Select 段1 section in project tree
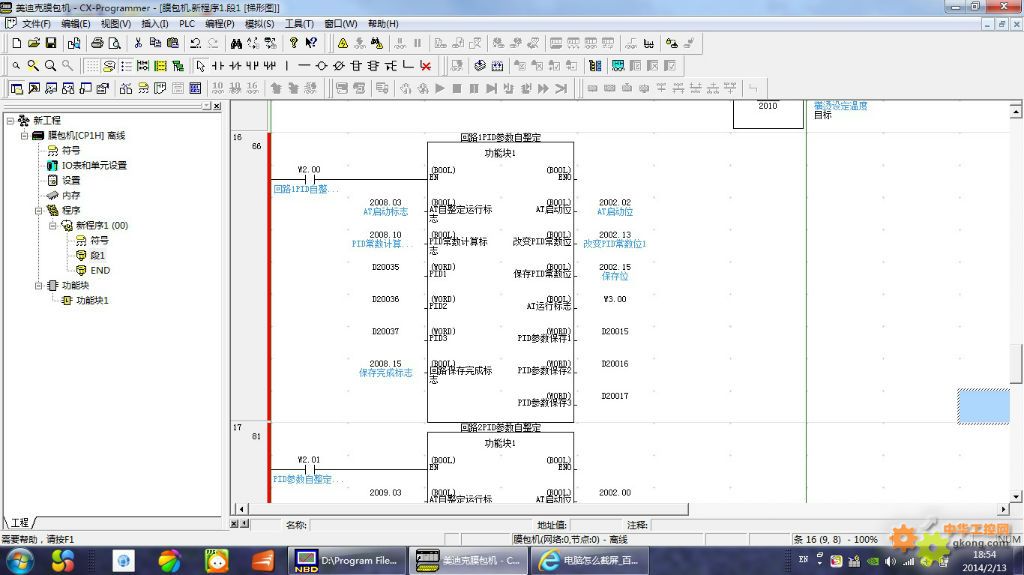Viewport: 1024px width, 575px height. click(97, 255)
